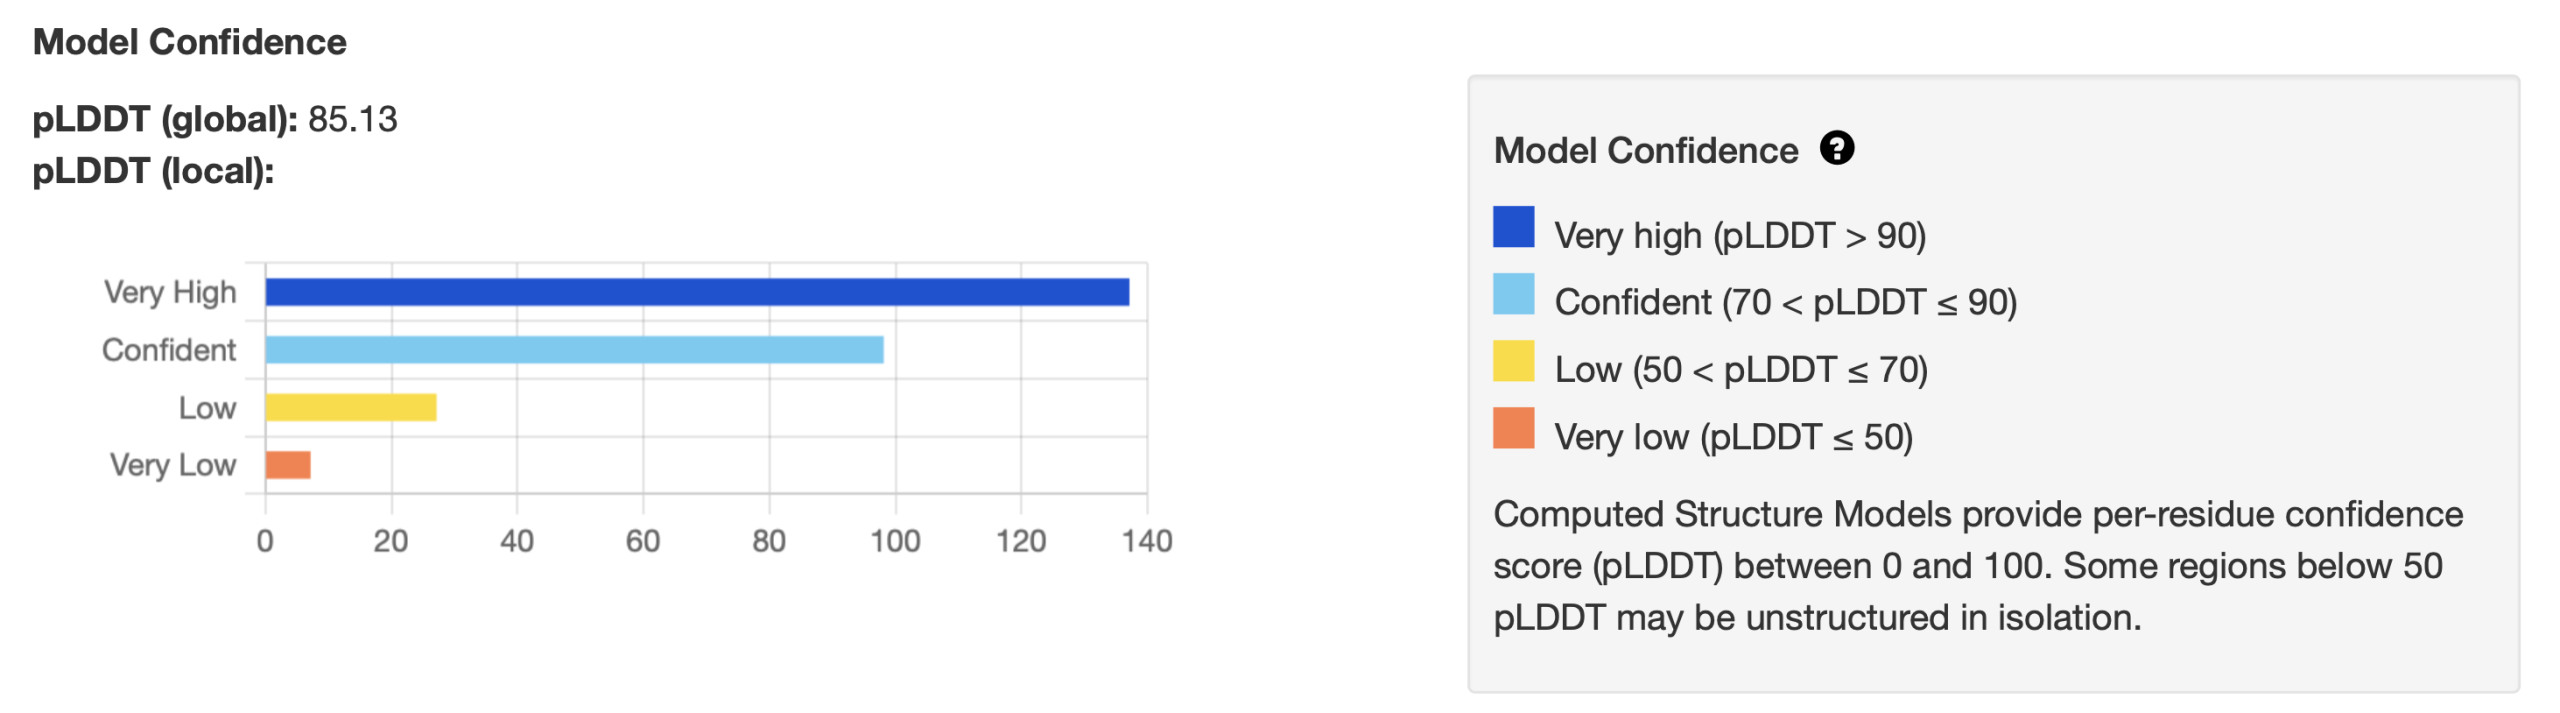Click the Confident axis label
The height and width of the screenshot is (713, 2560).
[169, 350]
